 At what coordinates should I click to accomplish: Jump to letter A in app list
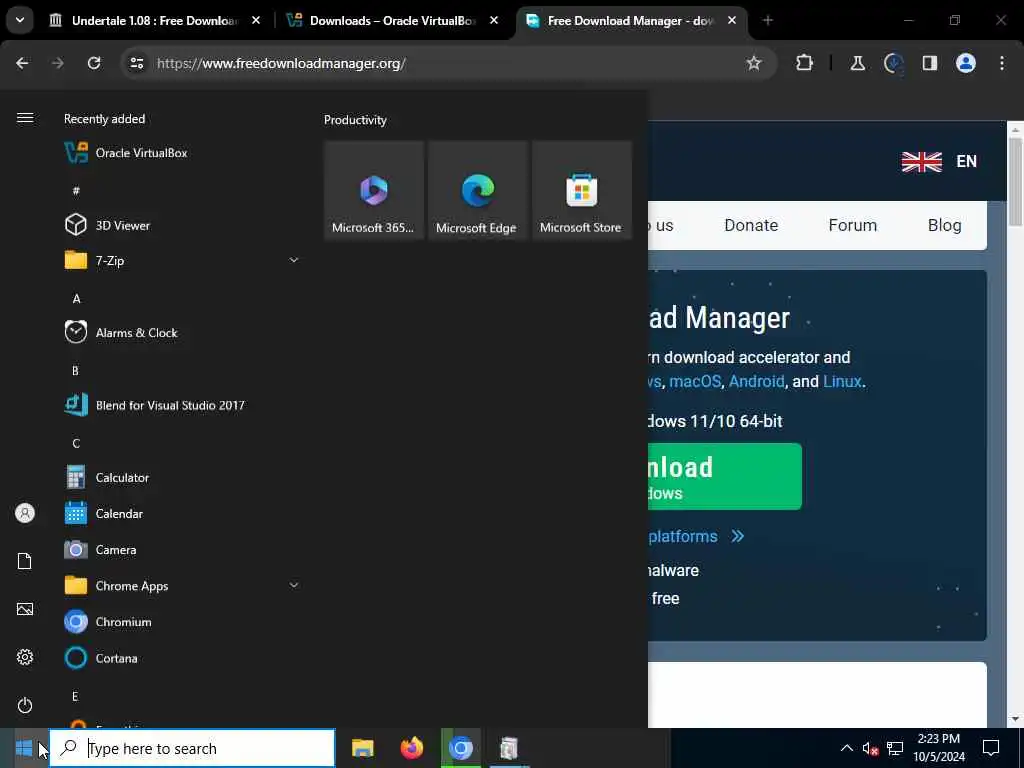[x=76, y=299]
